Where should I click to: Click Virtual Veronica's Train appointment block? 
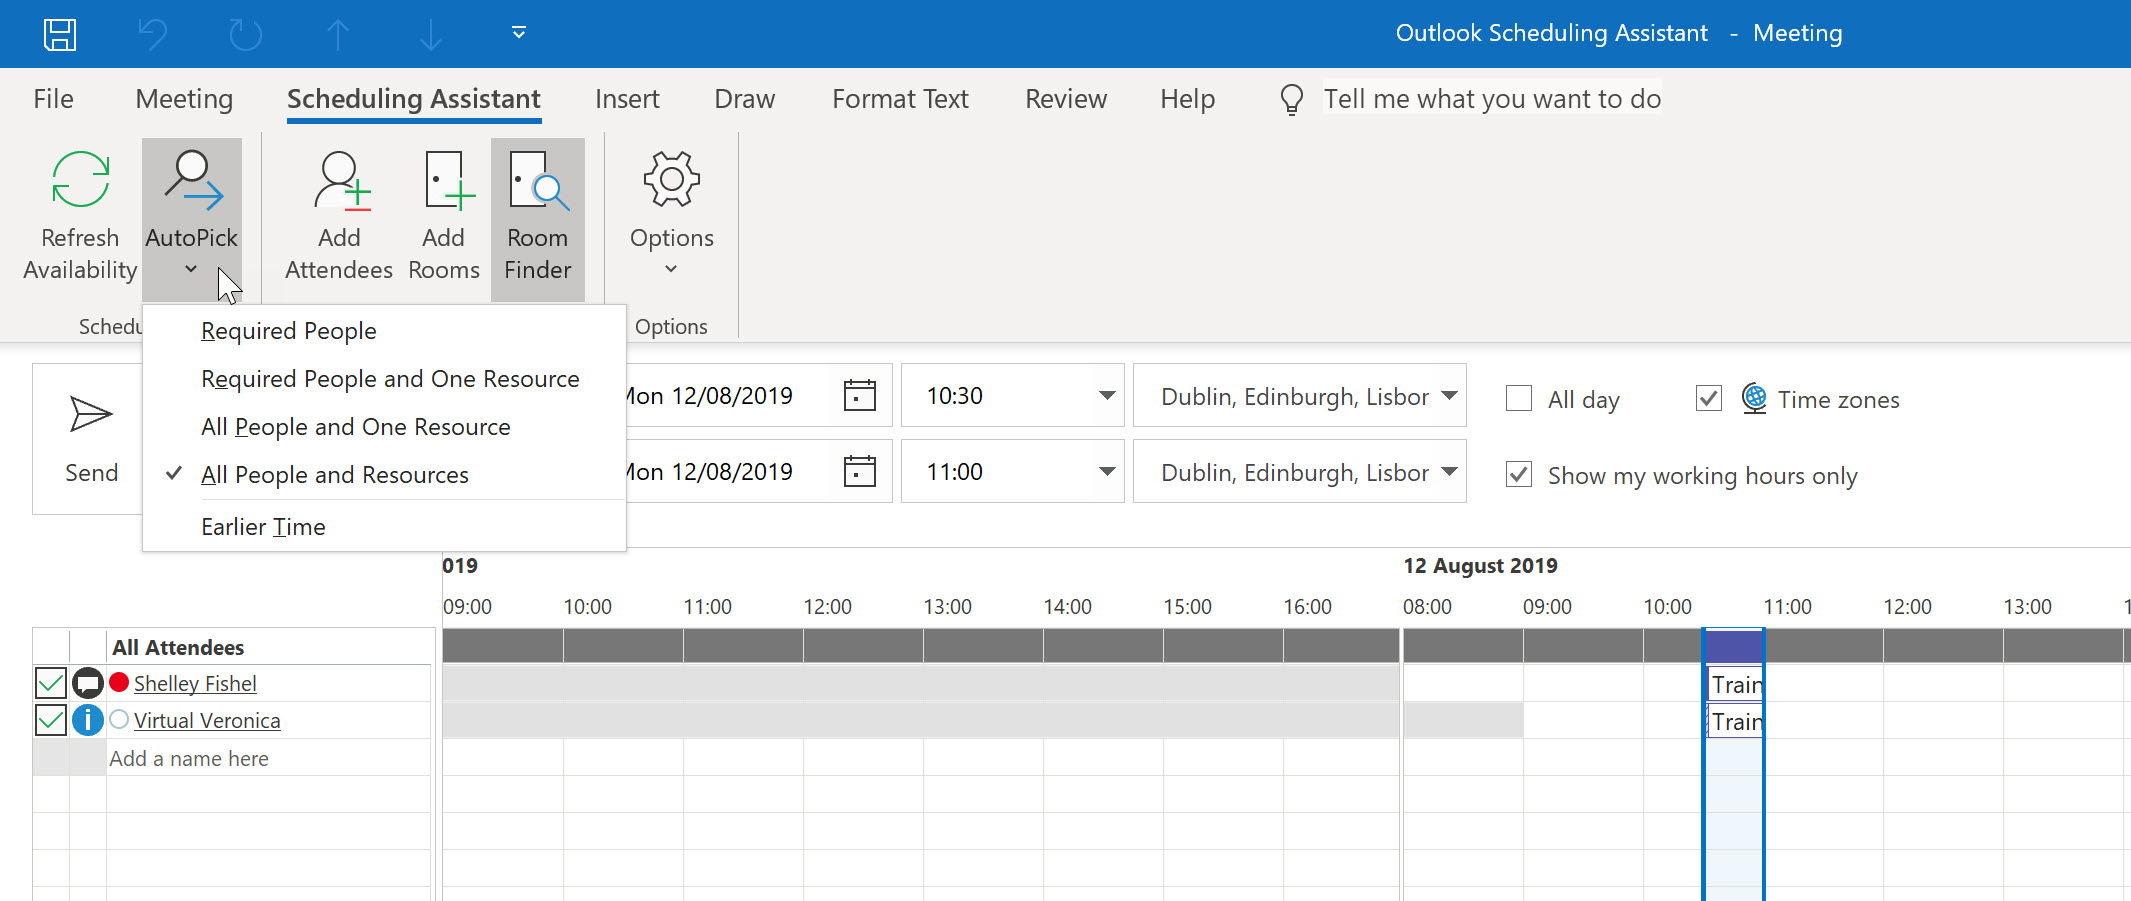click(1734, 721)
